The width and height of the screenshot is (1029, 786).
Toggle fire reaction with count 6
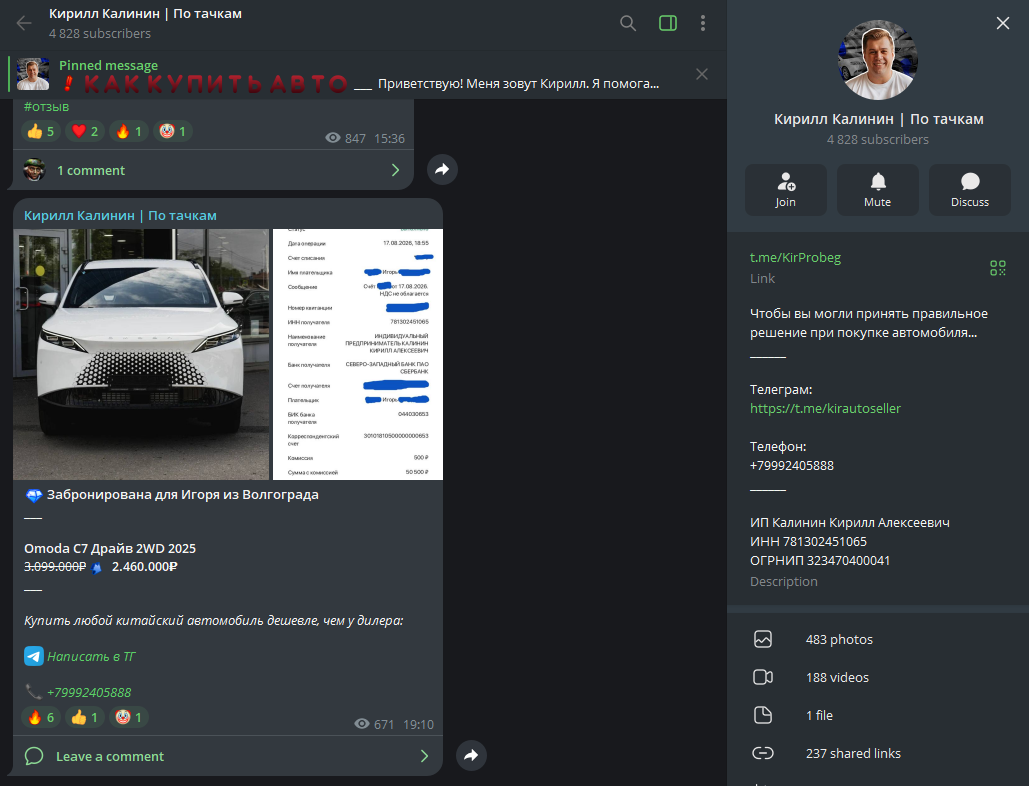[41, 717]
